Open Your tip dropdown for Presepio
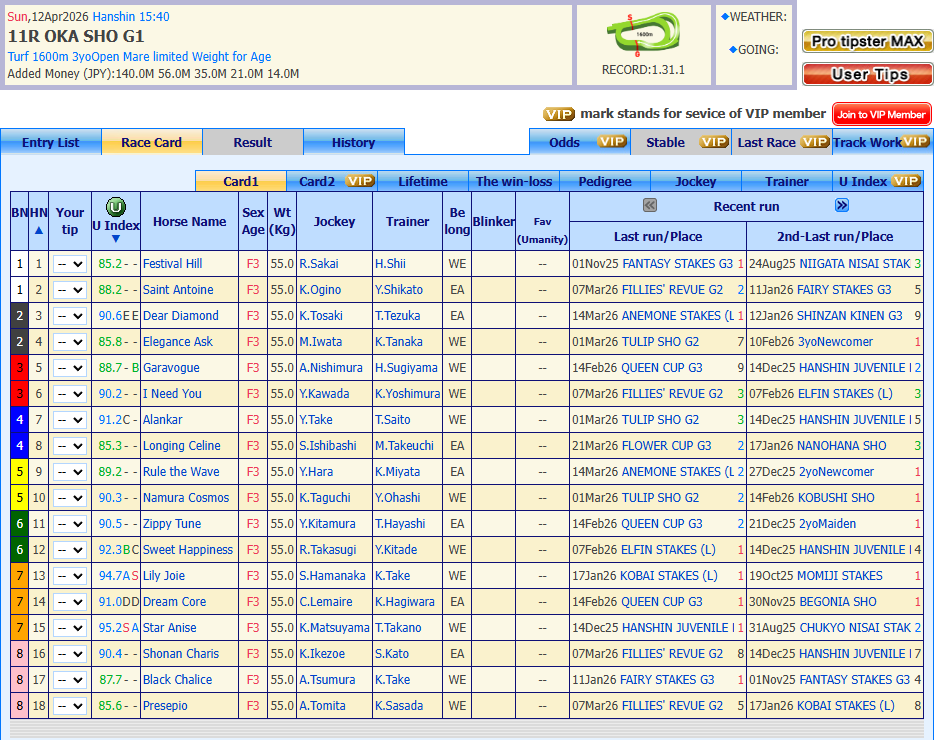The width and height of the screenshot is (941, 740). coord(70,706)
